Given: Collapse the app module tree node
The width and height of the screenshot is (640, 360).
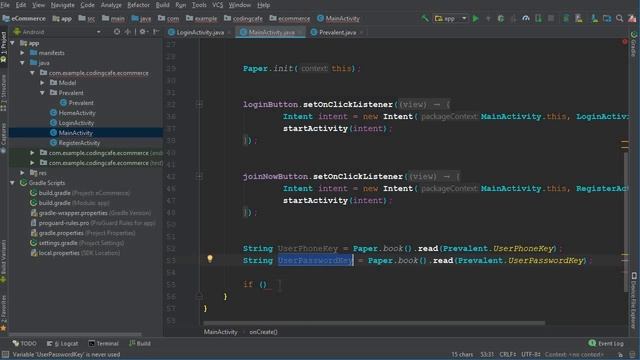Looking at the screenshot, I should coord(13,43).
